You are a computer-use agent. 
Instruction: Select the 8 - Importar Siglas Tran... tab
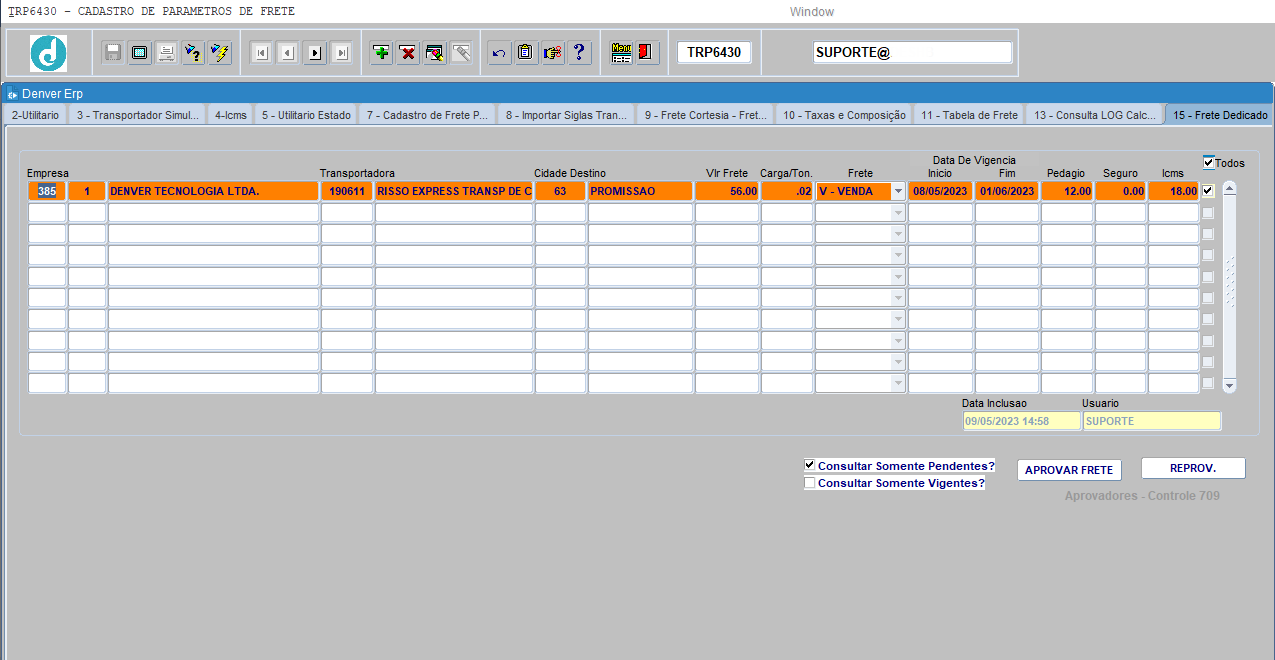567,115
